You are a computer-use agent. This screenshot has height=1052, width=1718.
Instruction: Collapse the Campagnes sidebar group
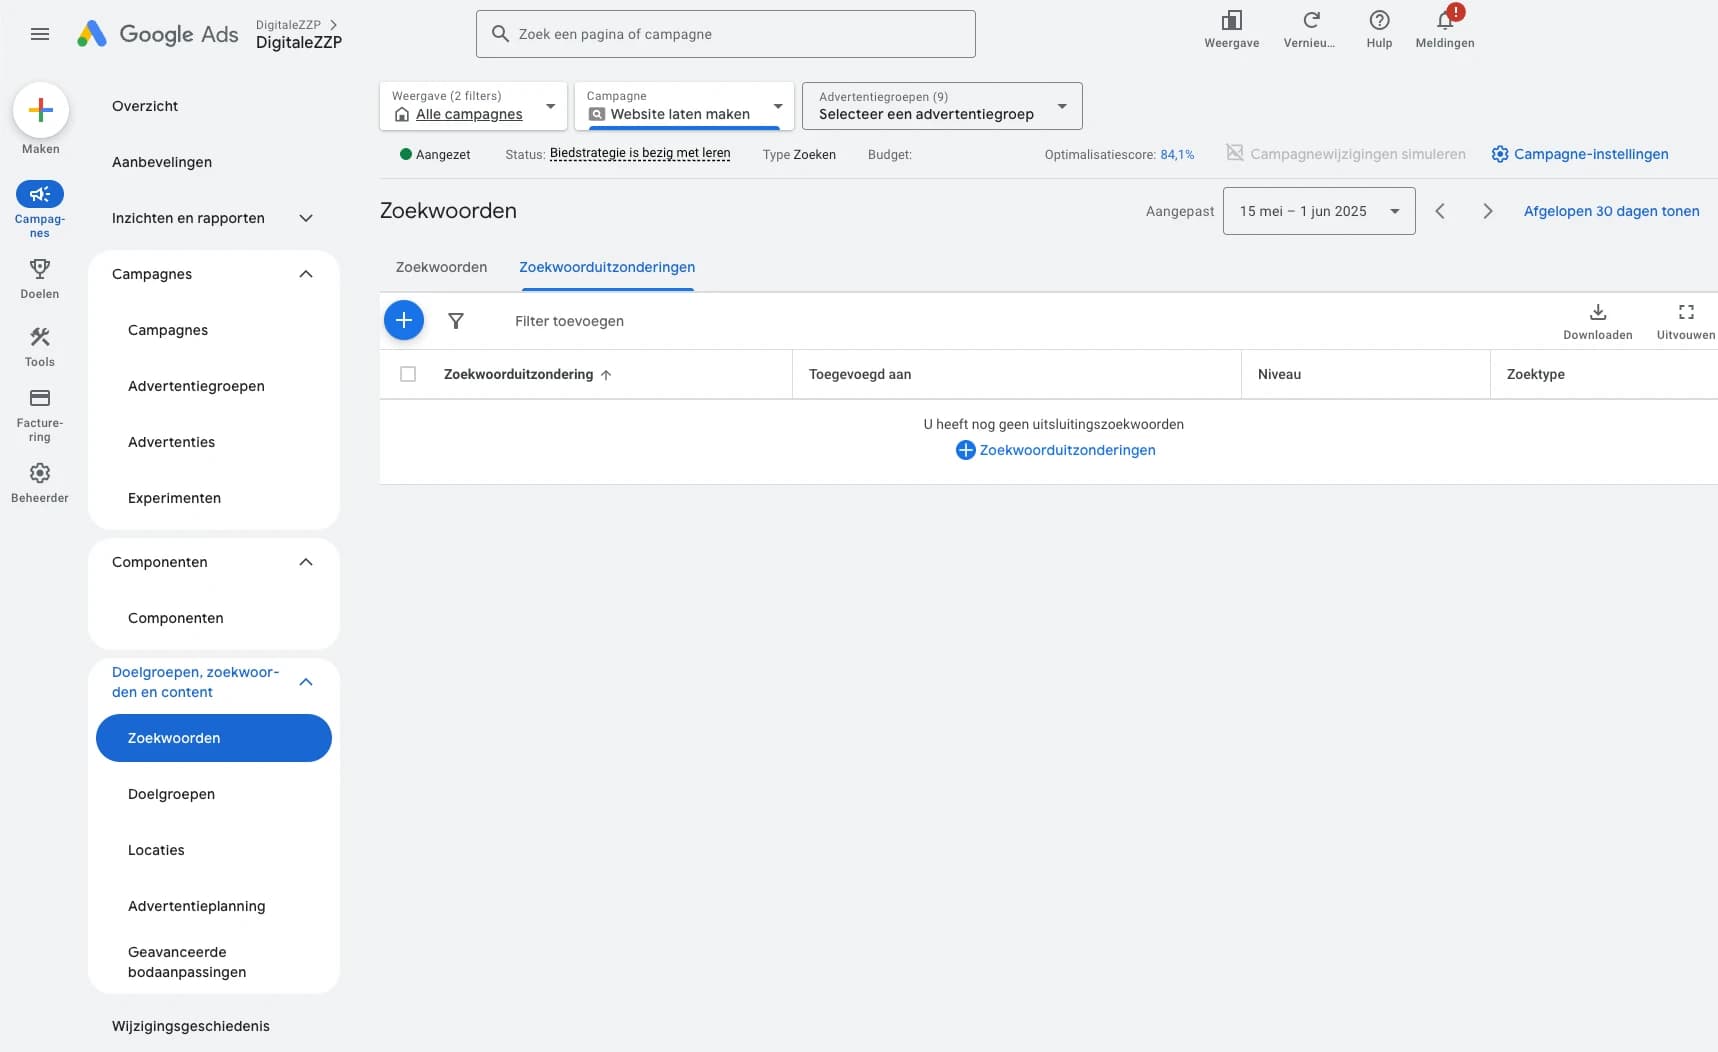pyautogui.click(x=306, y=274)
